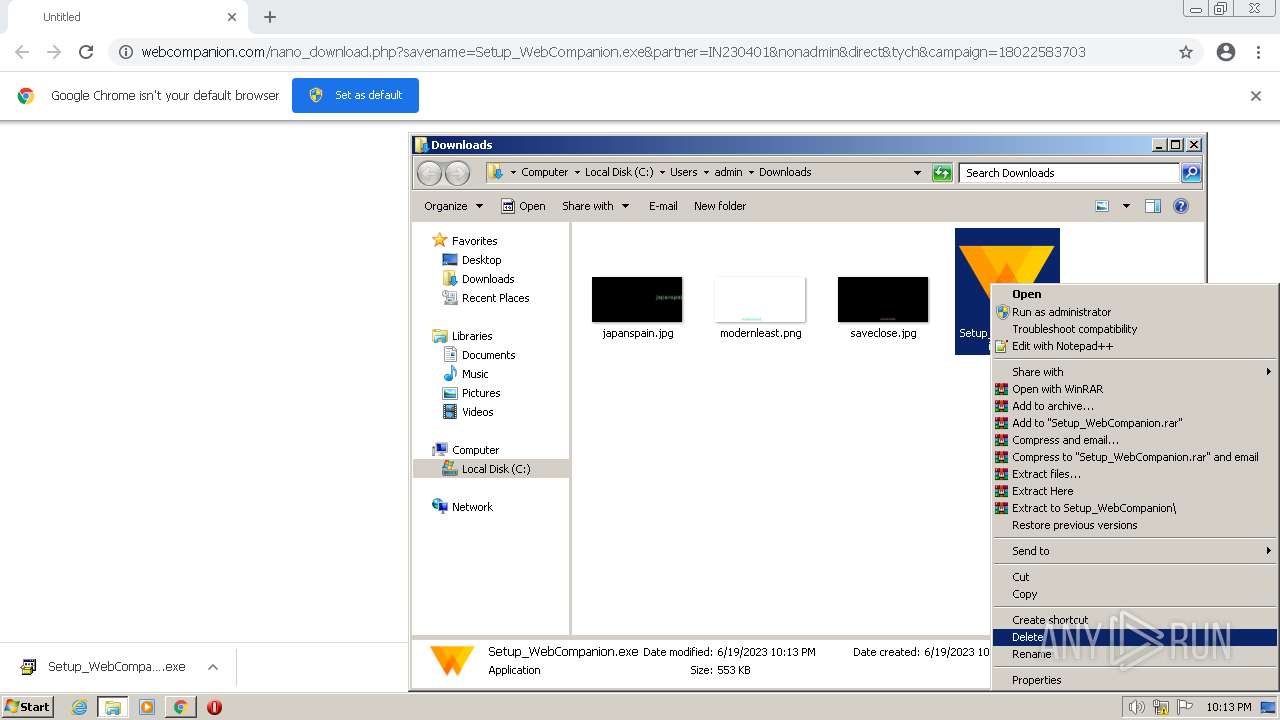Click Set as default button
The height and width of the screenshot is (720, 1280).
[355, 95]
